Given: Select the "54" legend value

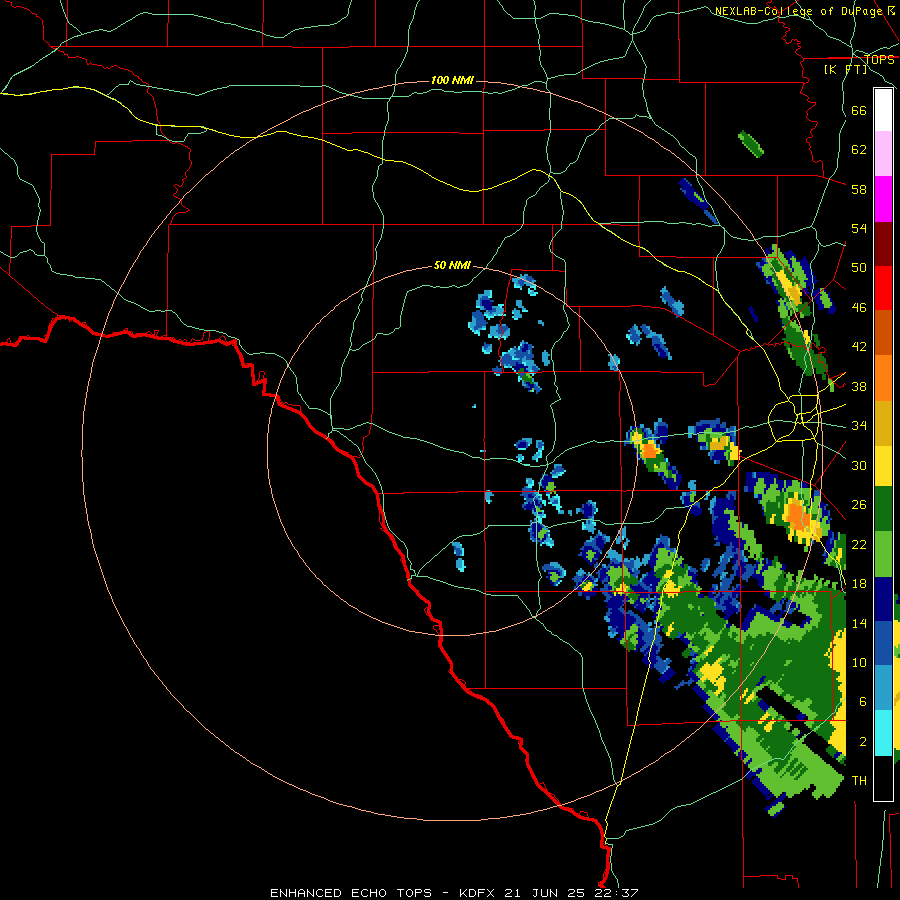Looking at the screenshot, I should tap(859, 229).
